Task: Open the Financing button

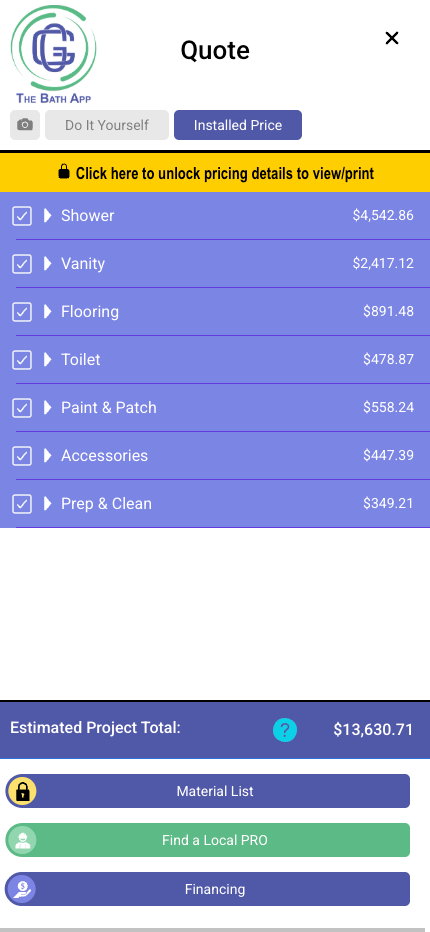Action: click(x=208, y=889)
